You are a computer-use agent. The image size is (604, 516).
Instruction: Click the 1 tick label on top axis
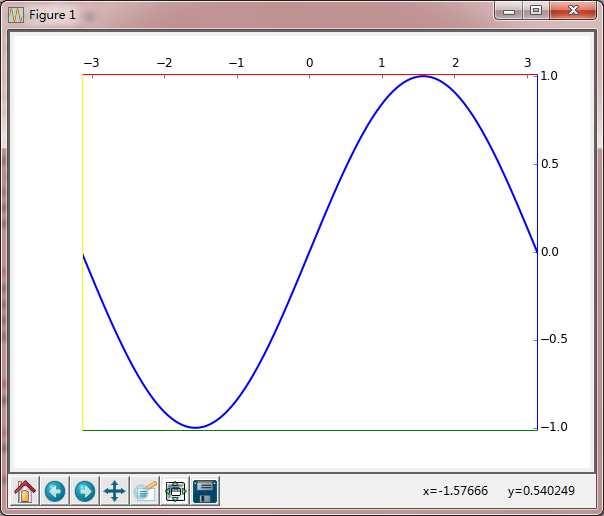coord(382,63)
